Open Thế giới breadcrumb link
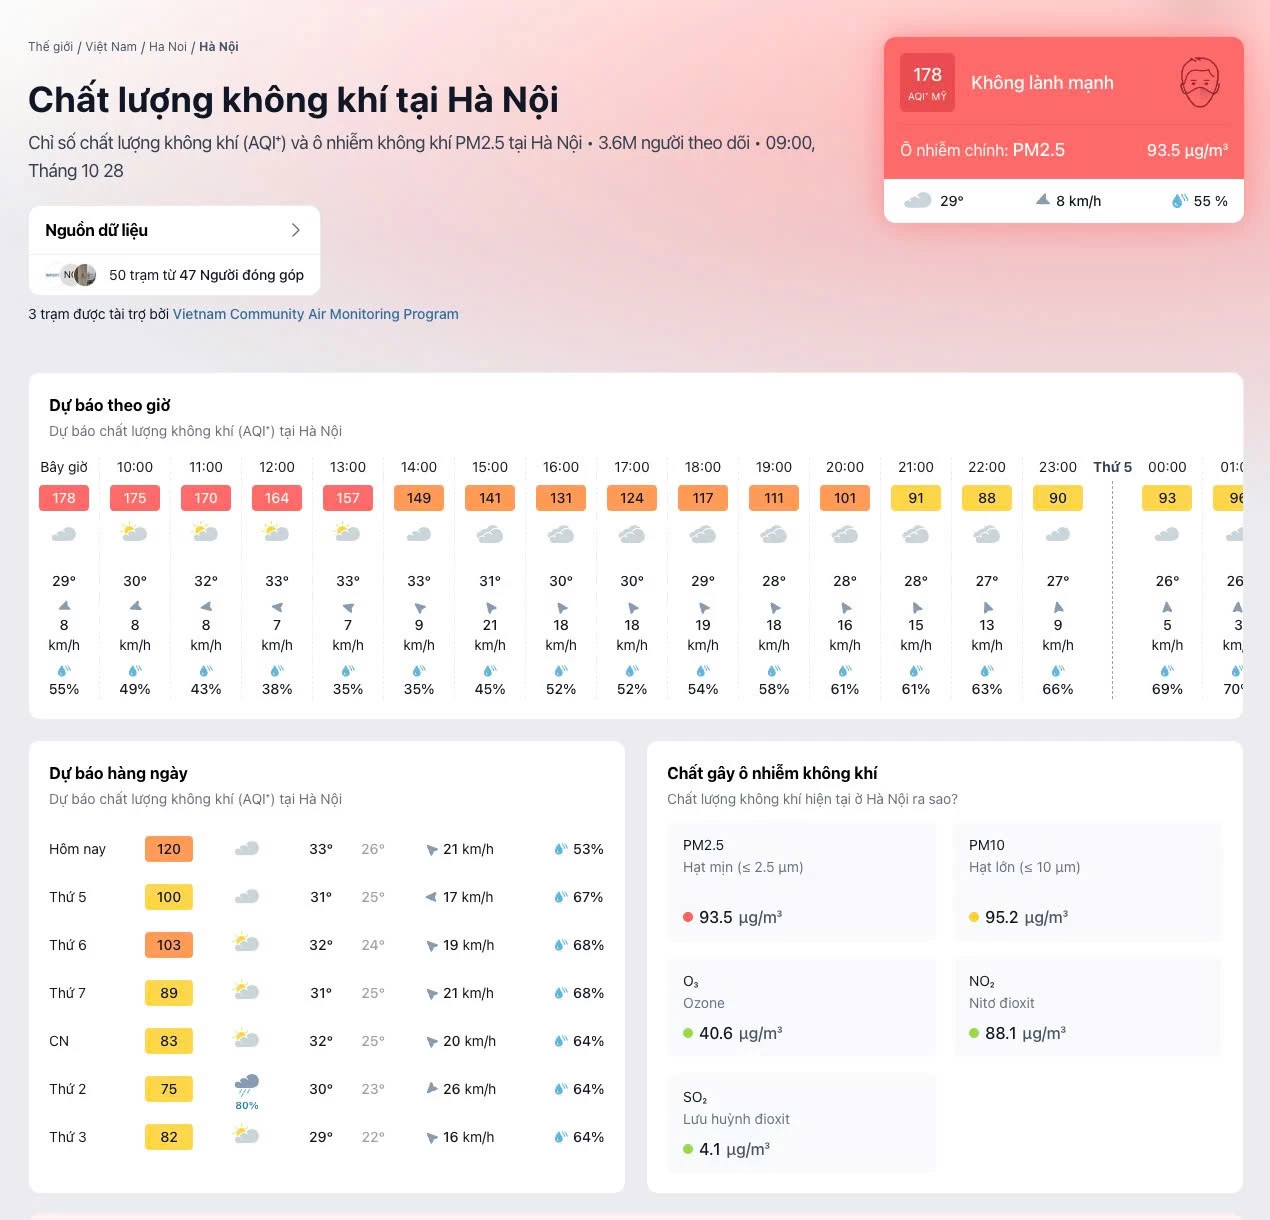 click(51, 47)
